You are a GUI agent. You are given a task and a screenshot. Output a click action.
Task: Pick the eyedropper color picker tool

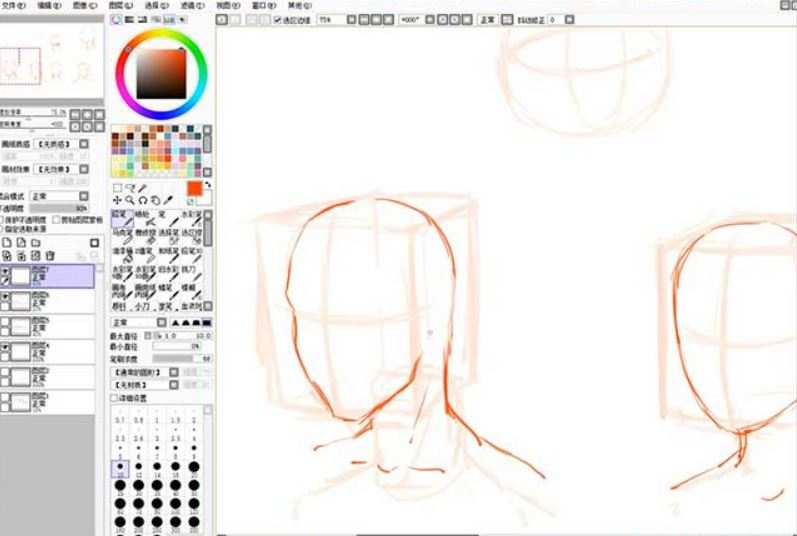[168, 200]
